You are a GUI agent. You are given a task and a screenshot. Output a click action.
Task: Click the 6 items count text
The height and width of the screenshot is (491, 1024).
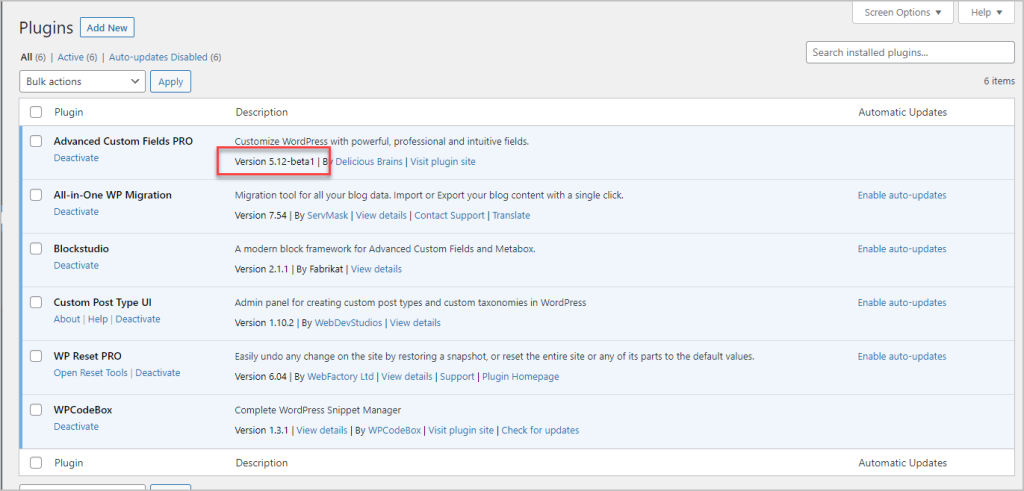coord(999,81)
